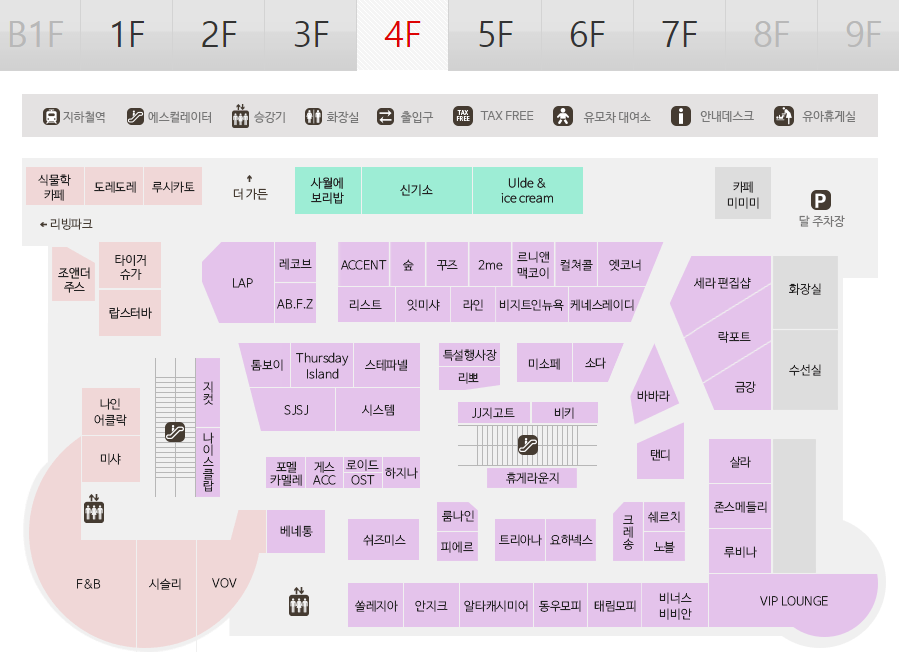Open the VIP LOUNGE area

(794, 601)
